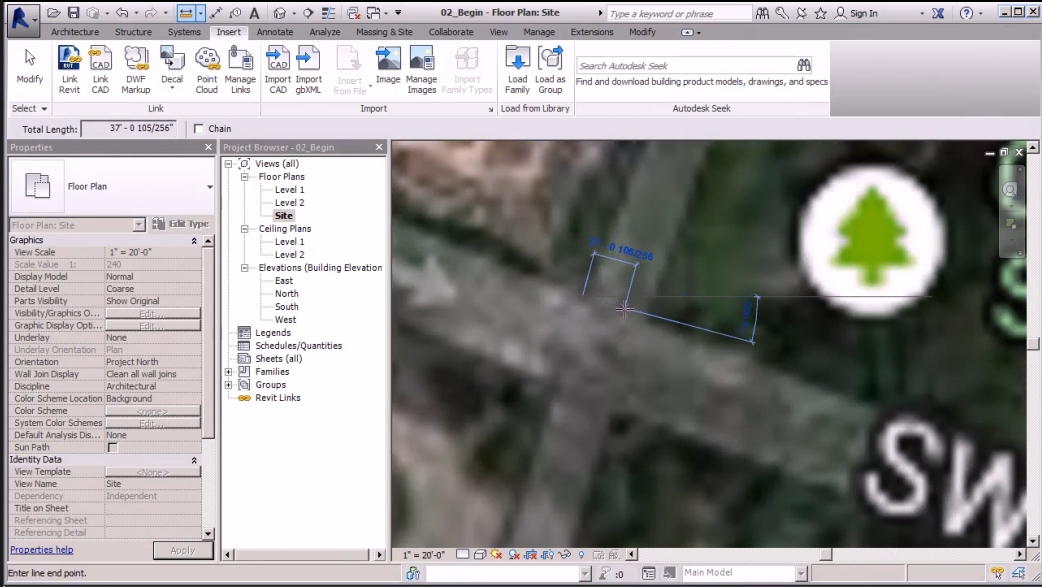Select Level 1 under Floor Plans
This screenshot has width=1042, height=587.
coord(290,189)
